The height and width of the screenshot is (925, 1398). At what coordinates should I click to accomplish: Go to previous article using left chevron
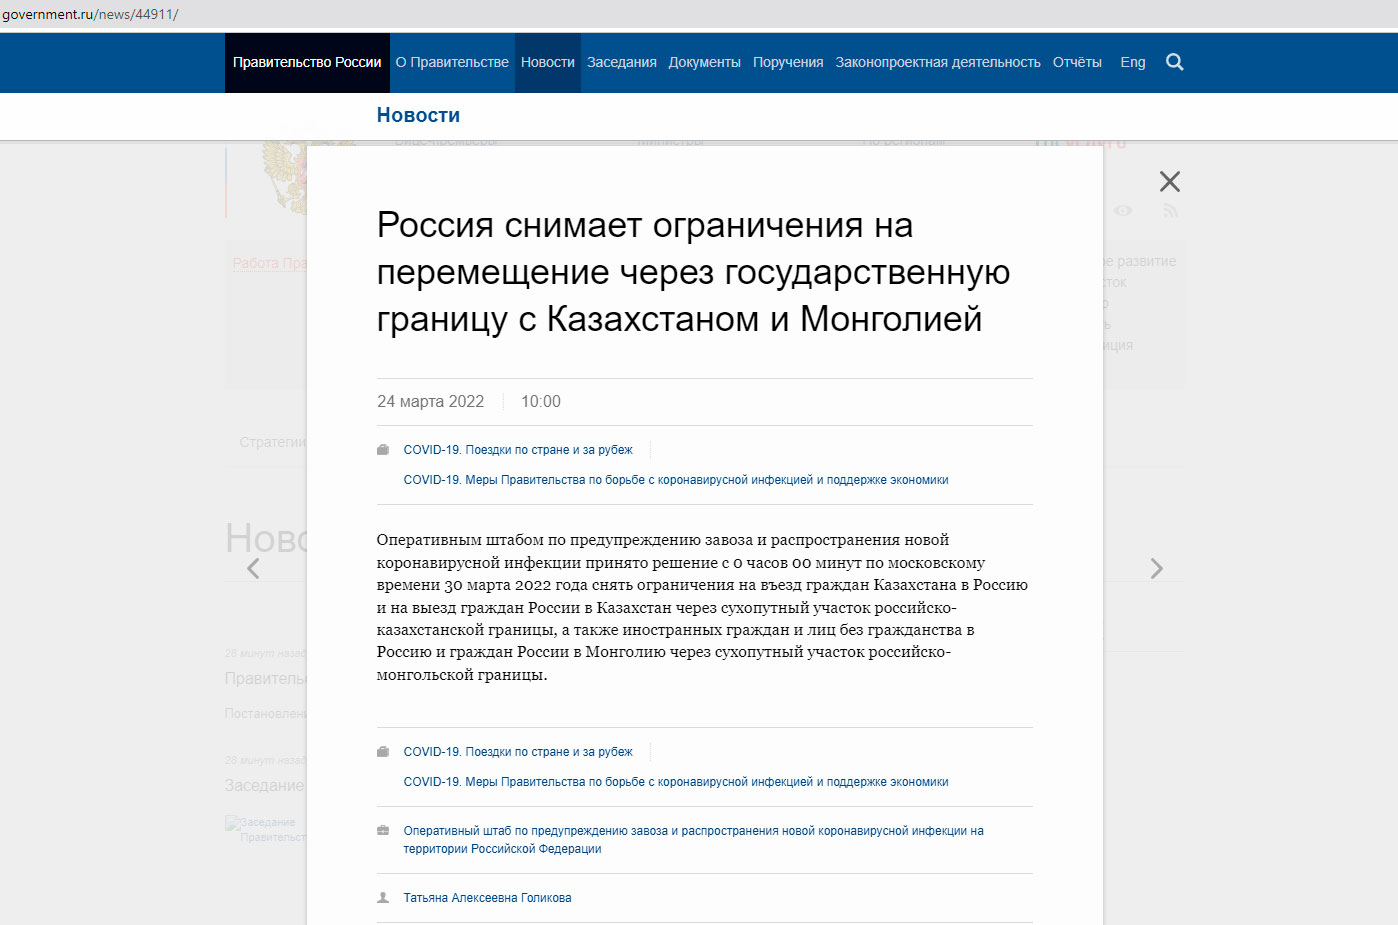(253, 569)
